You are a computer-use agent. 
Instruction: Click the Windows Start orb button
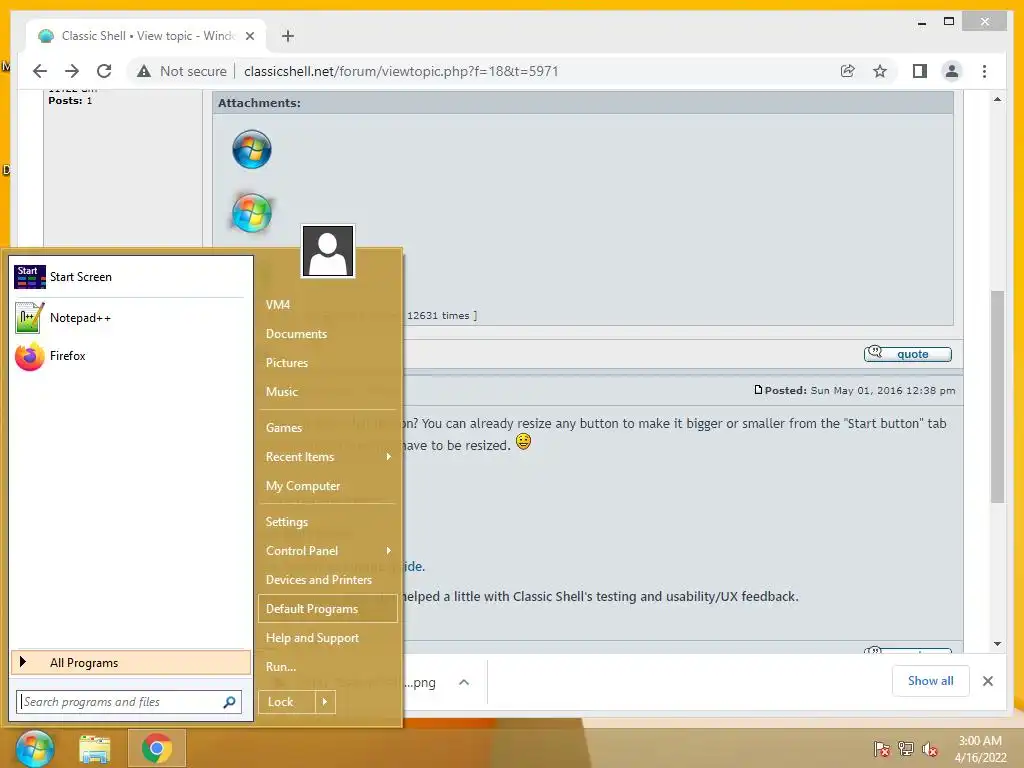35,748
